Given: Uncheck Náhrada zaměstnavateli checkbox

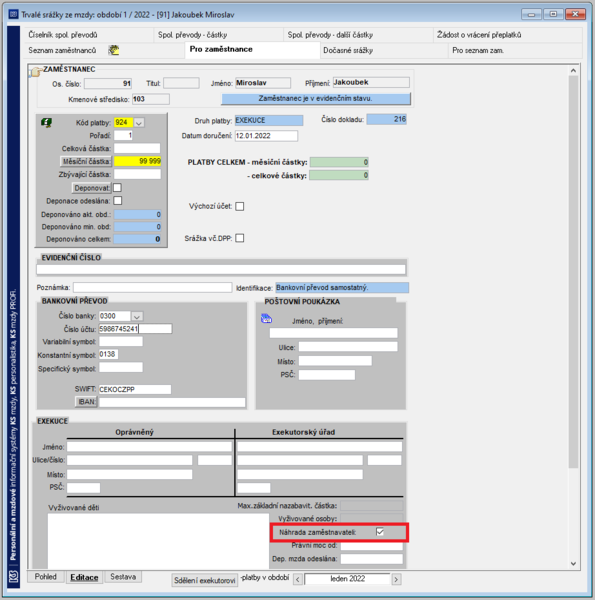Looking at the screenshot, I should (x=380, y=532).
